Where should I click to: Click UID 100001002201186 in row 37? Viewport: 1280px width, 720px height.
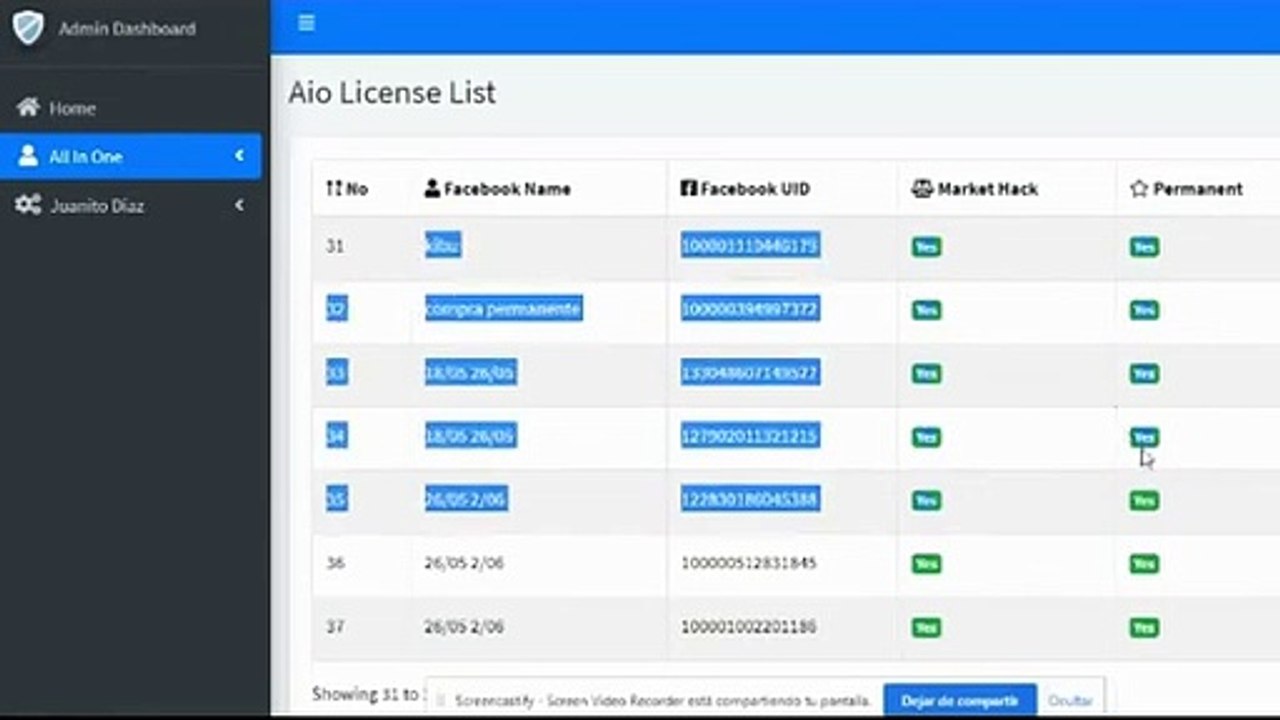749,627
